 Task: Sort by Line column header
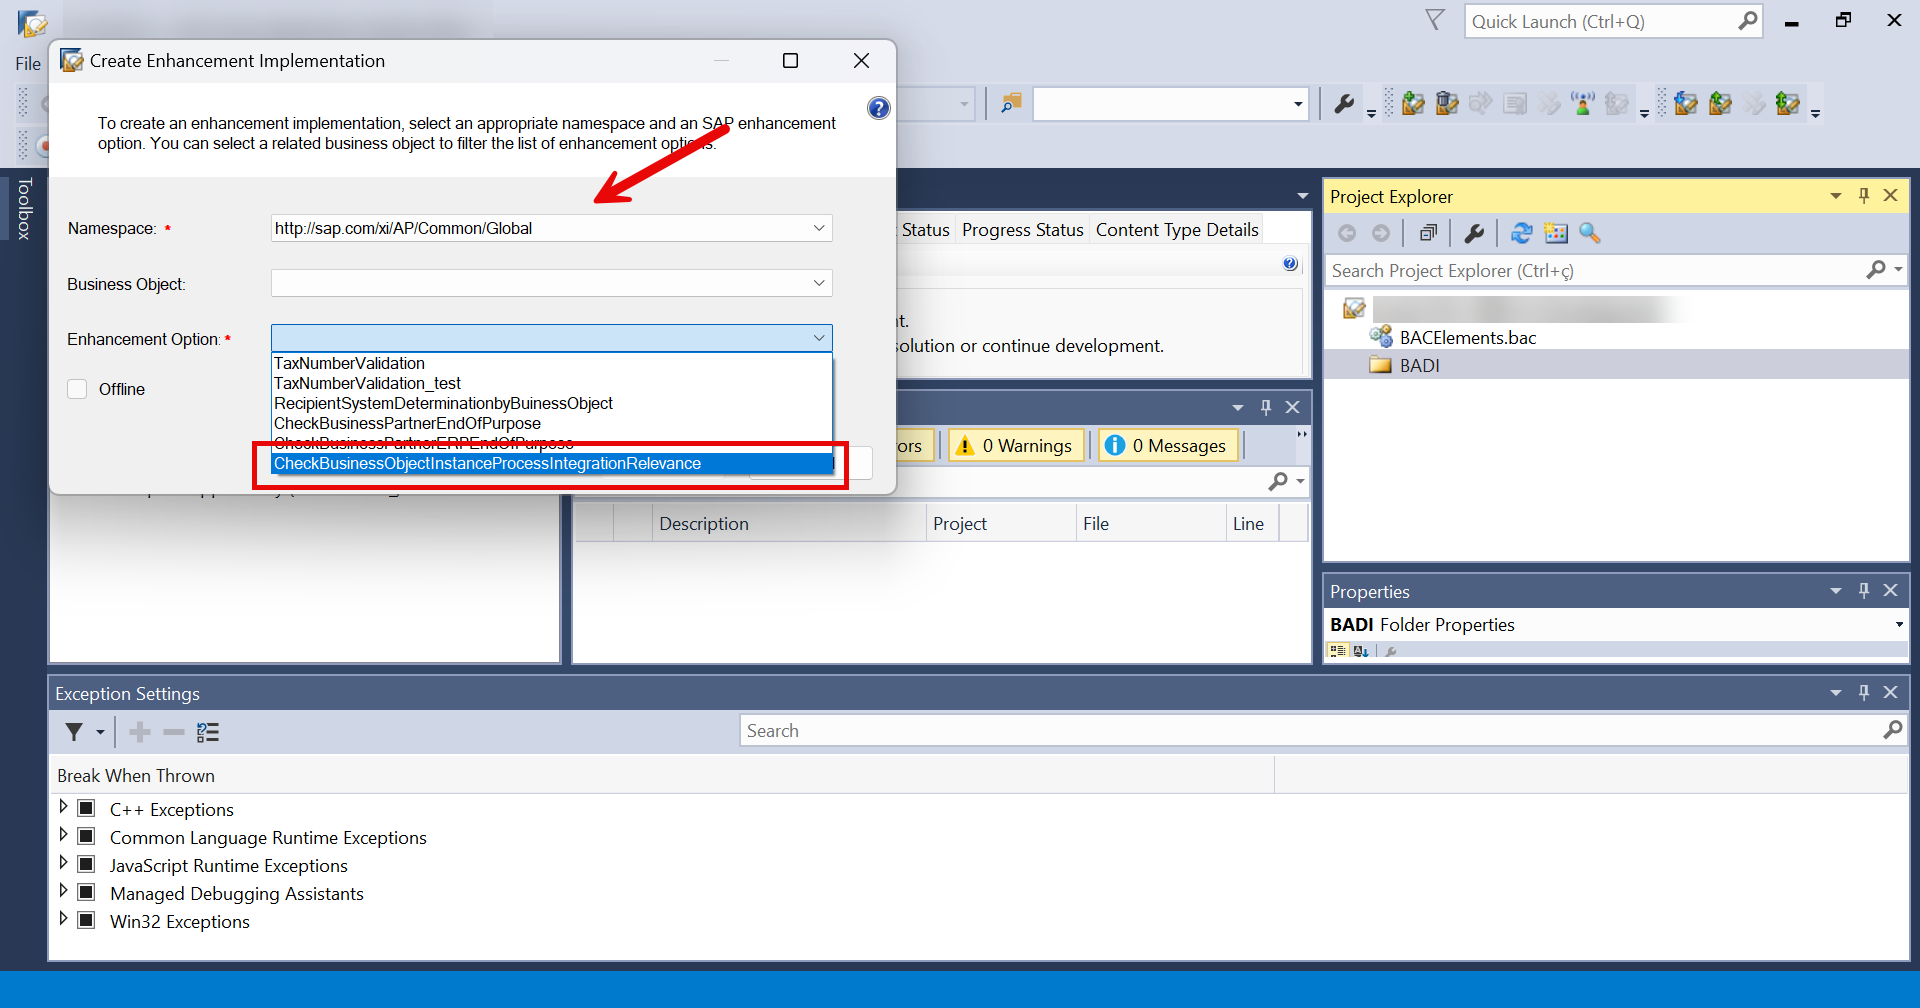tap(1253, 523)
